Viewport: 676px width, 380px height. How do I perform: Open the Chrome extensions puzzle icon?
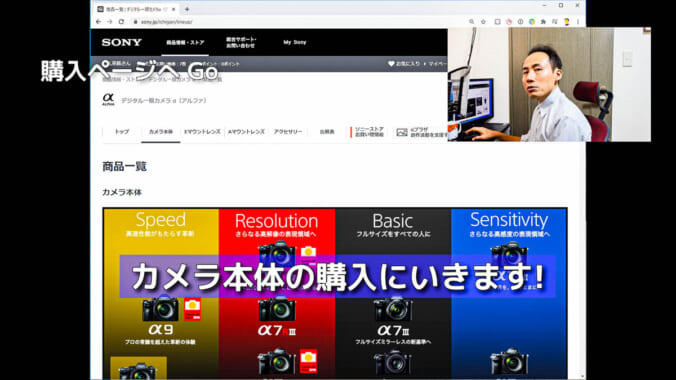[x=543, y=22]
